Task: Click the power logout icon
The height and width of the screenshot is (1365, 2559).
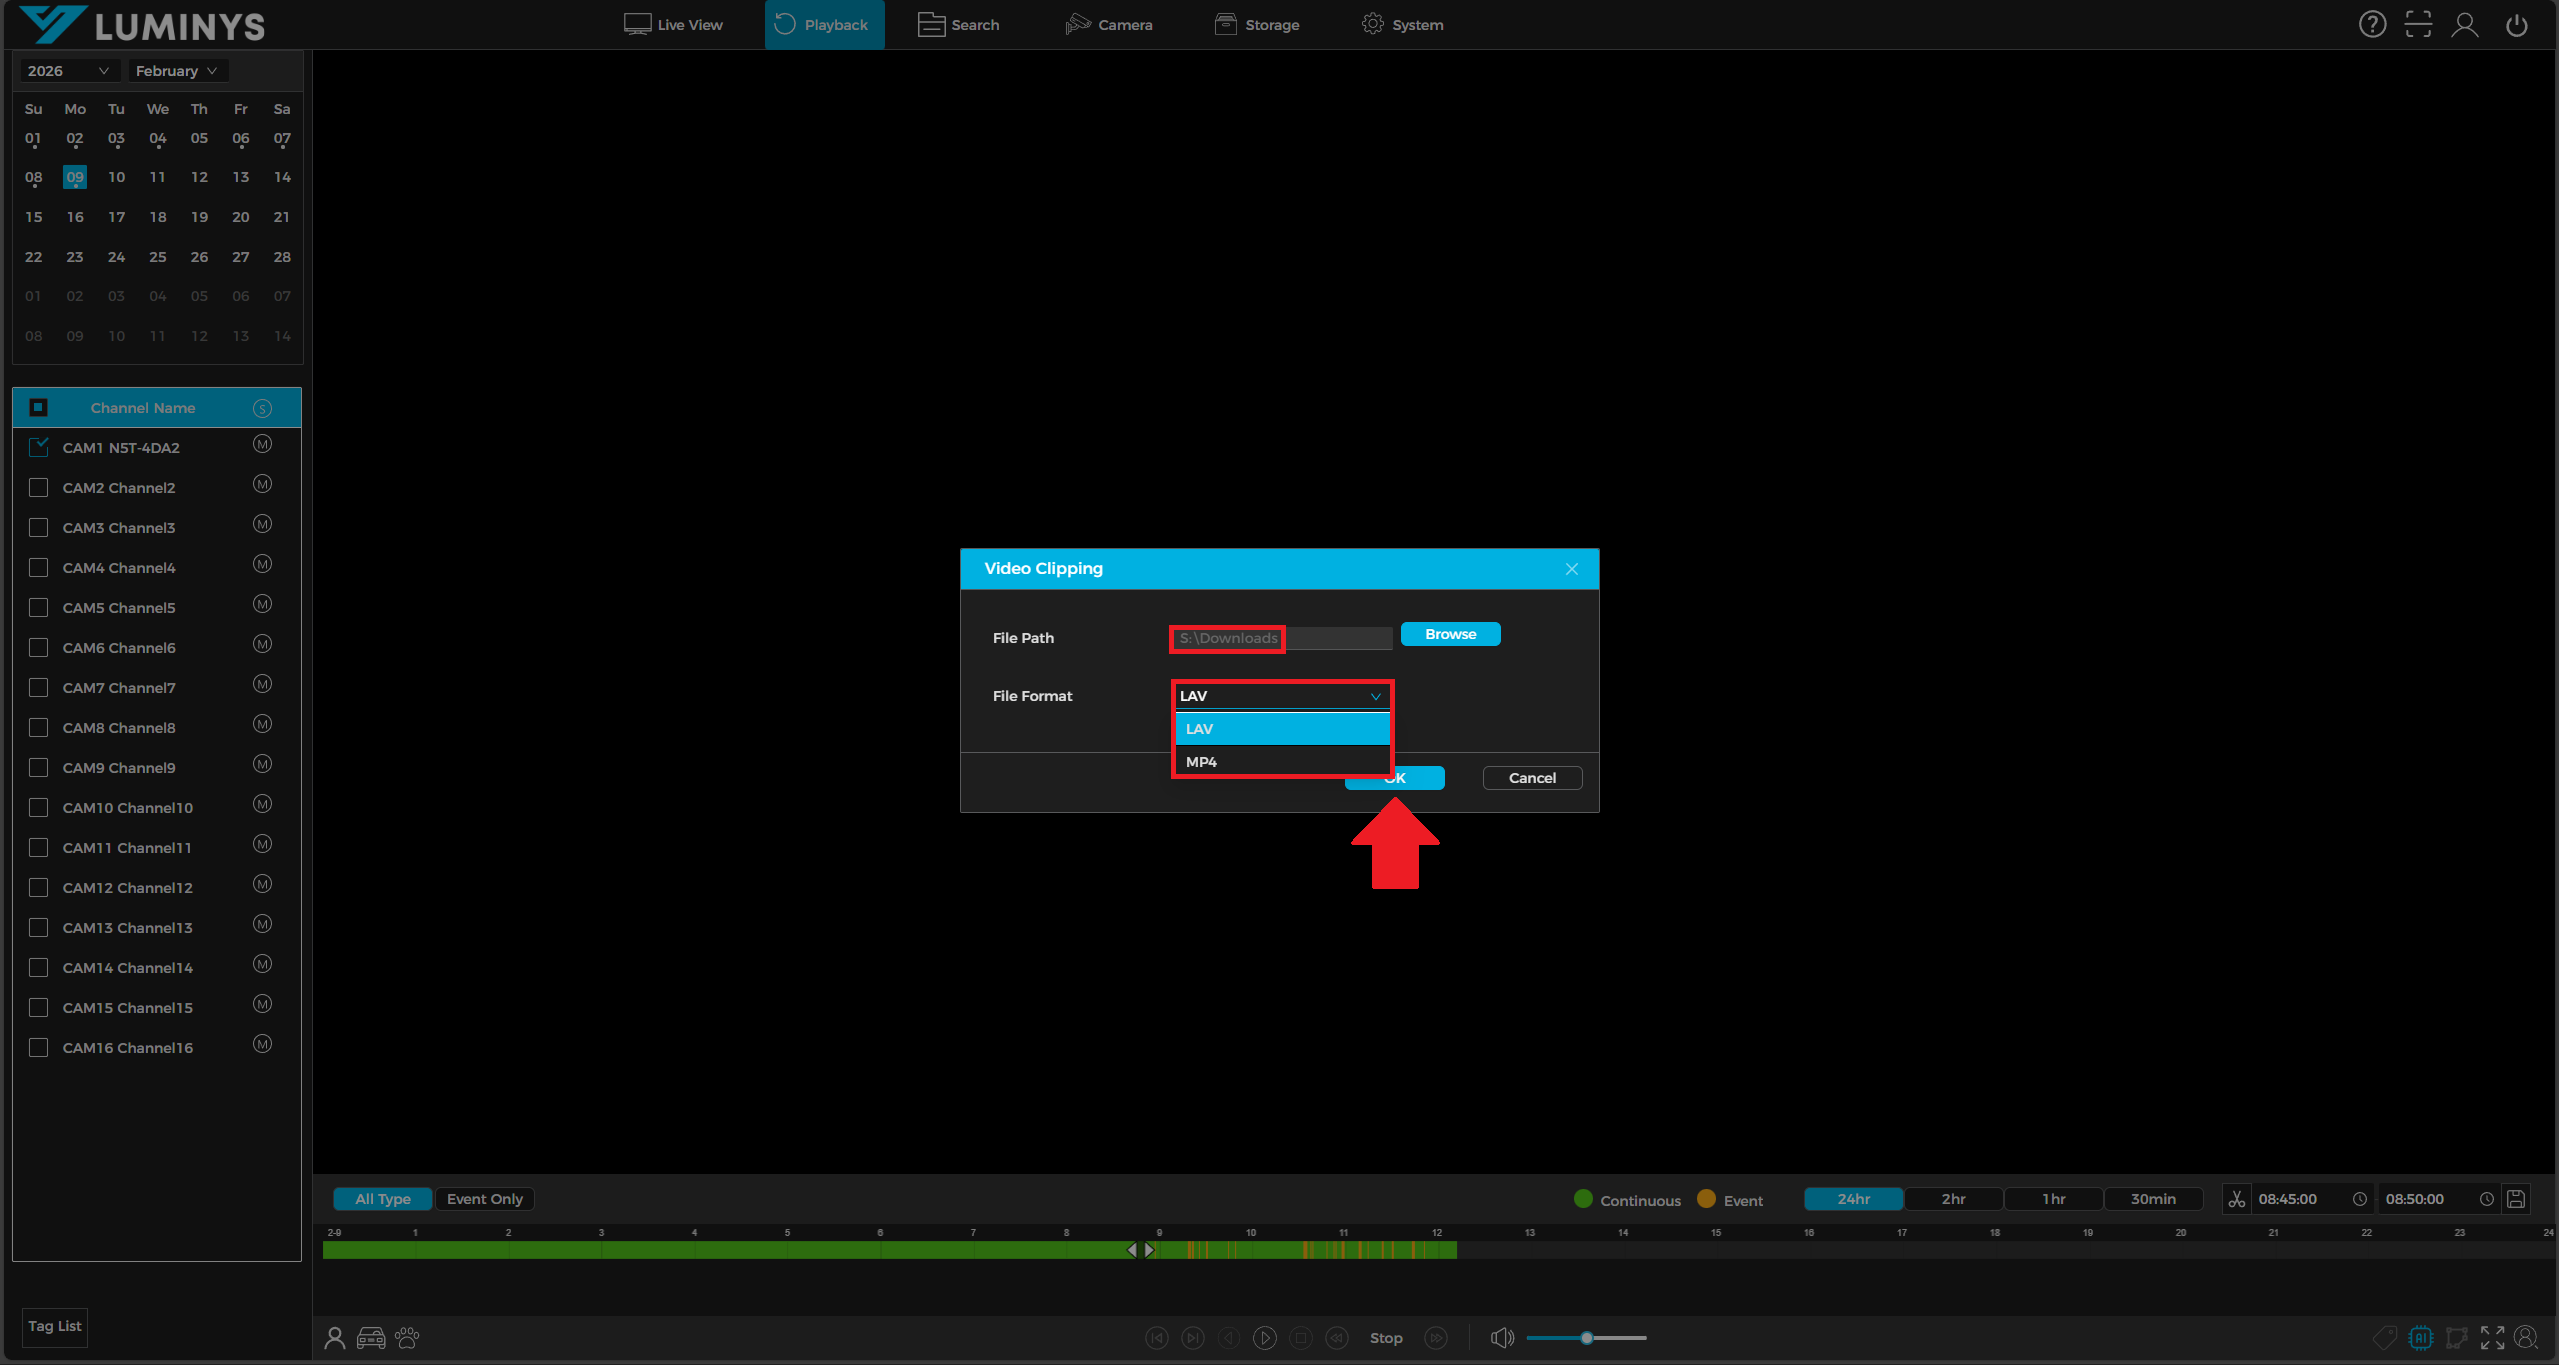Action: point(2516,25)
